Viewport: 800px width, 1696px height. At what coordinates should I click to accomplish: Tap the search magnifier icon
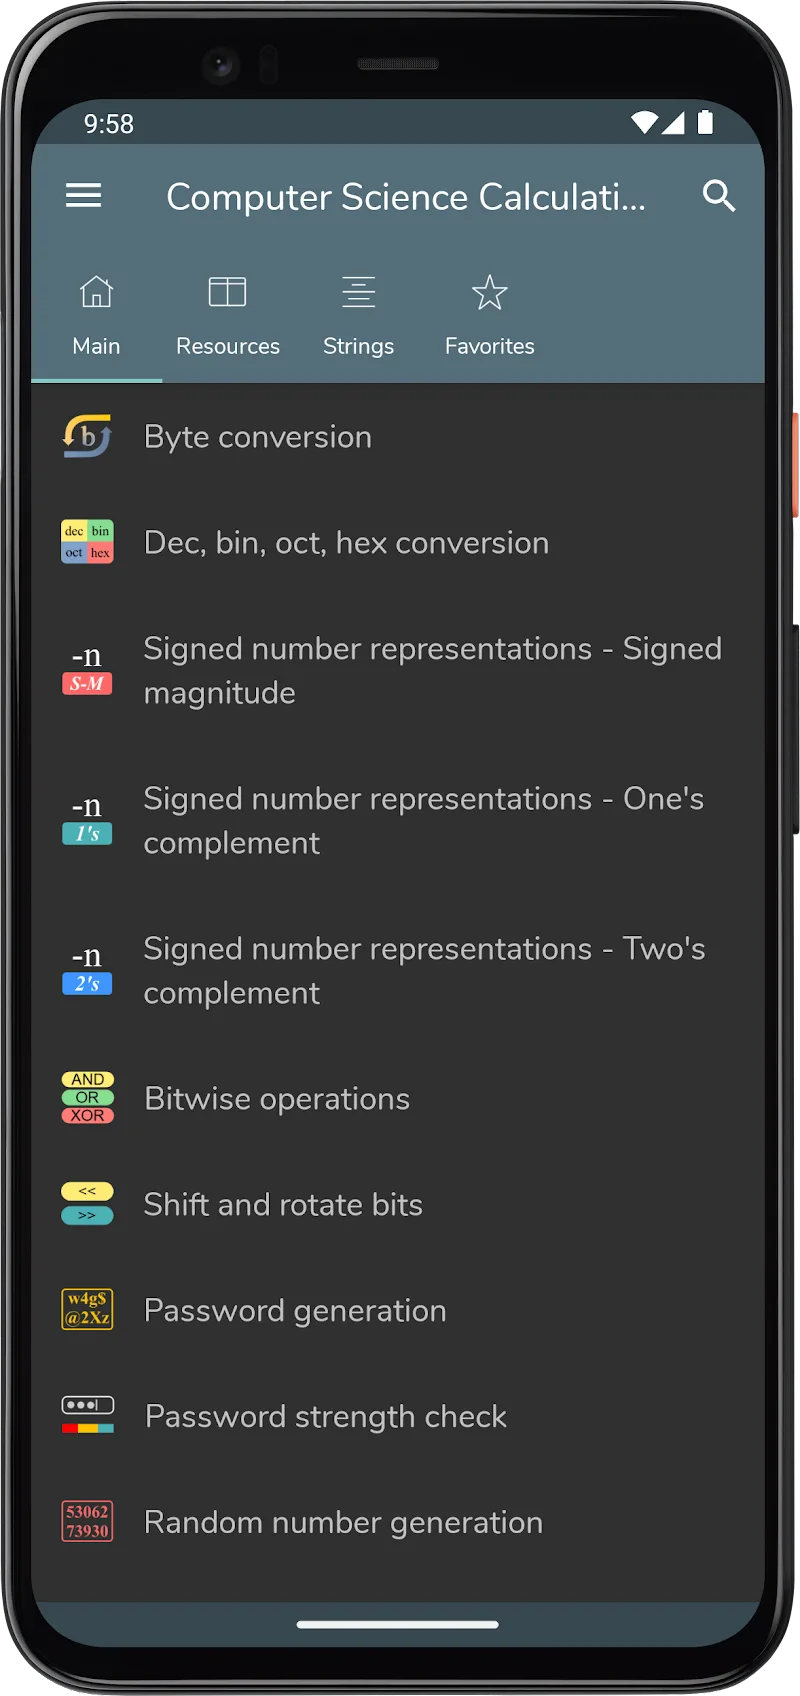(x=718, y=196)
